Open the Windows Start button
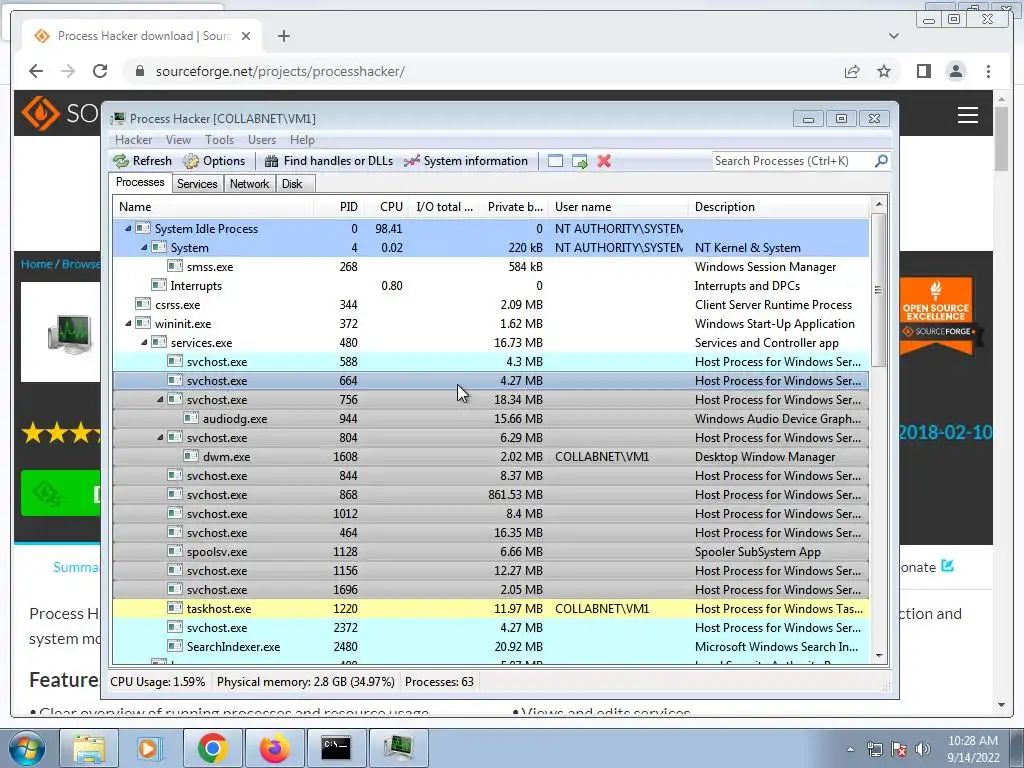 (x=27, y=748)
